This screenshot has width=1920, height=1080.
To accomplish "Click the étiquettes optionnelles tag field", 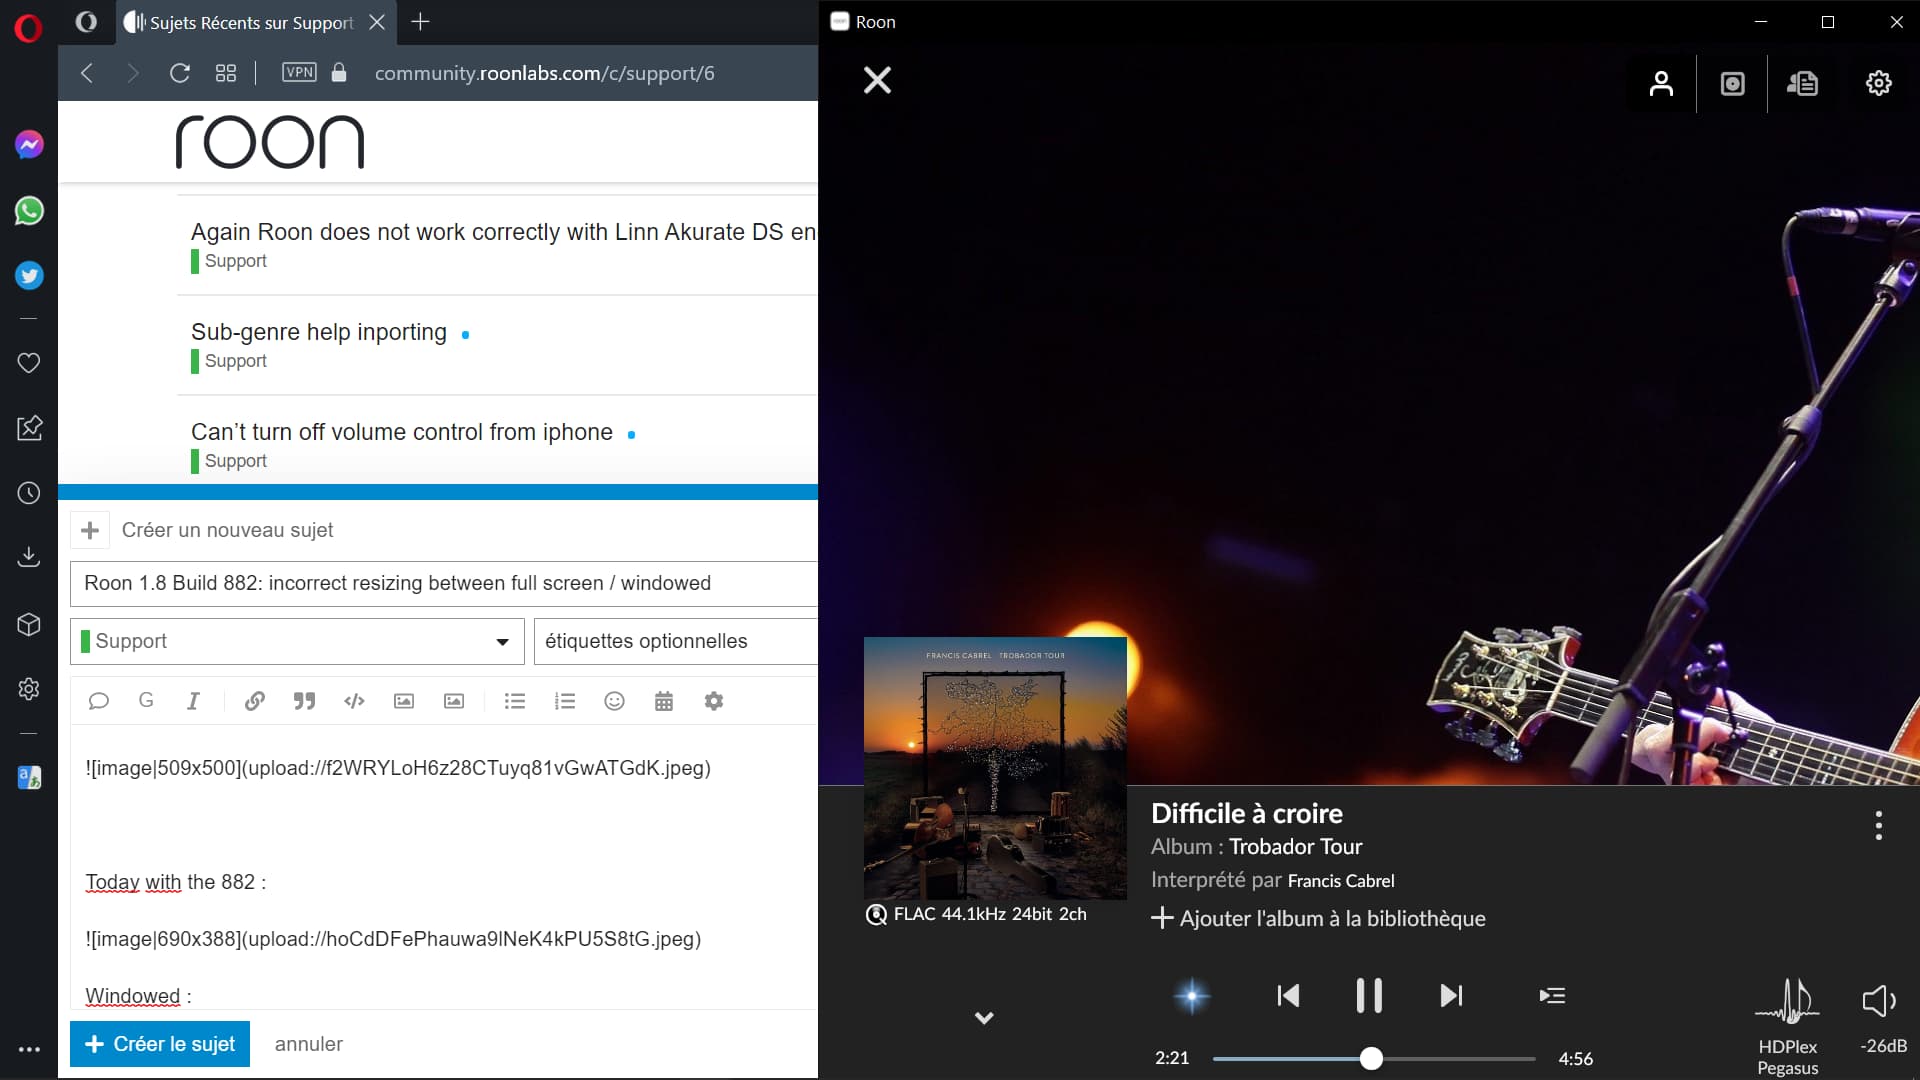I will click(x=676, y=641).
